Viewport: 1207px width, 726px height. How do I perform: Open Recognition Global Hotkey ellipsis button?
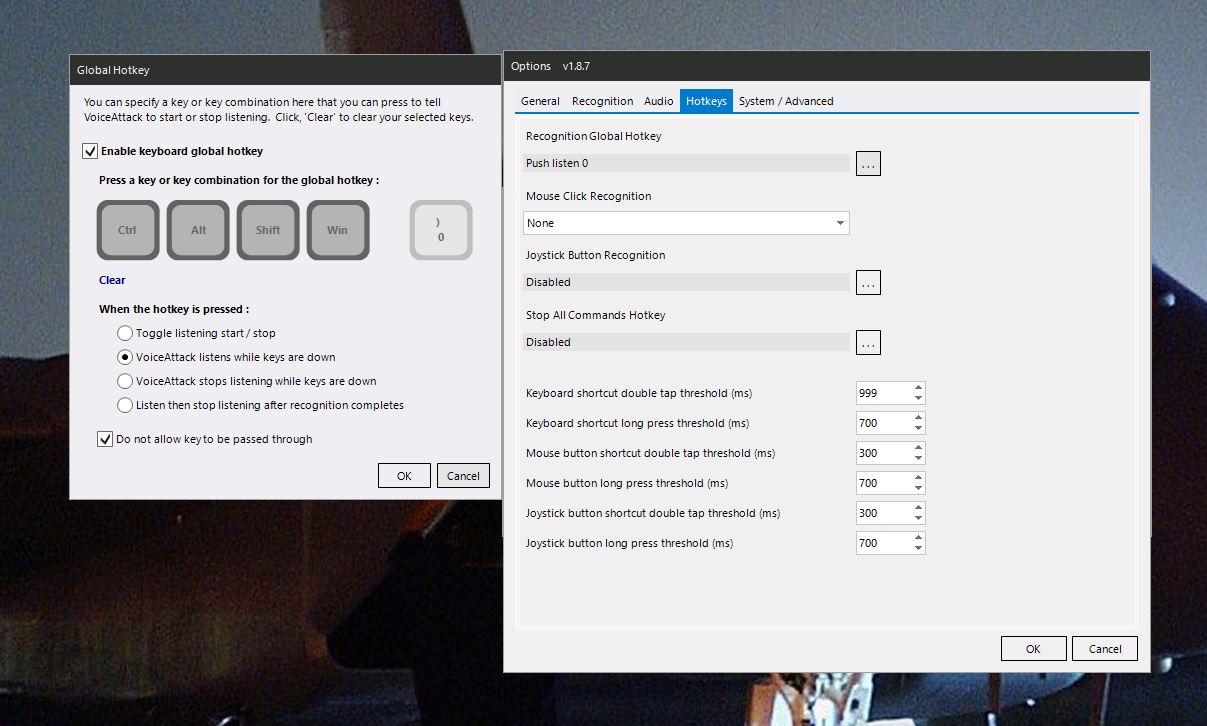869,163
